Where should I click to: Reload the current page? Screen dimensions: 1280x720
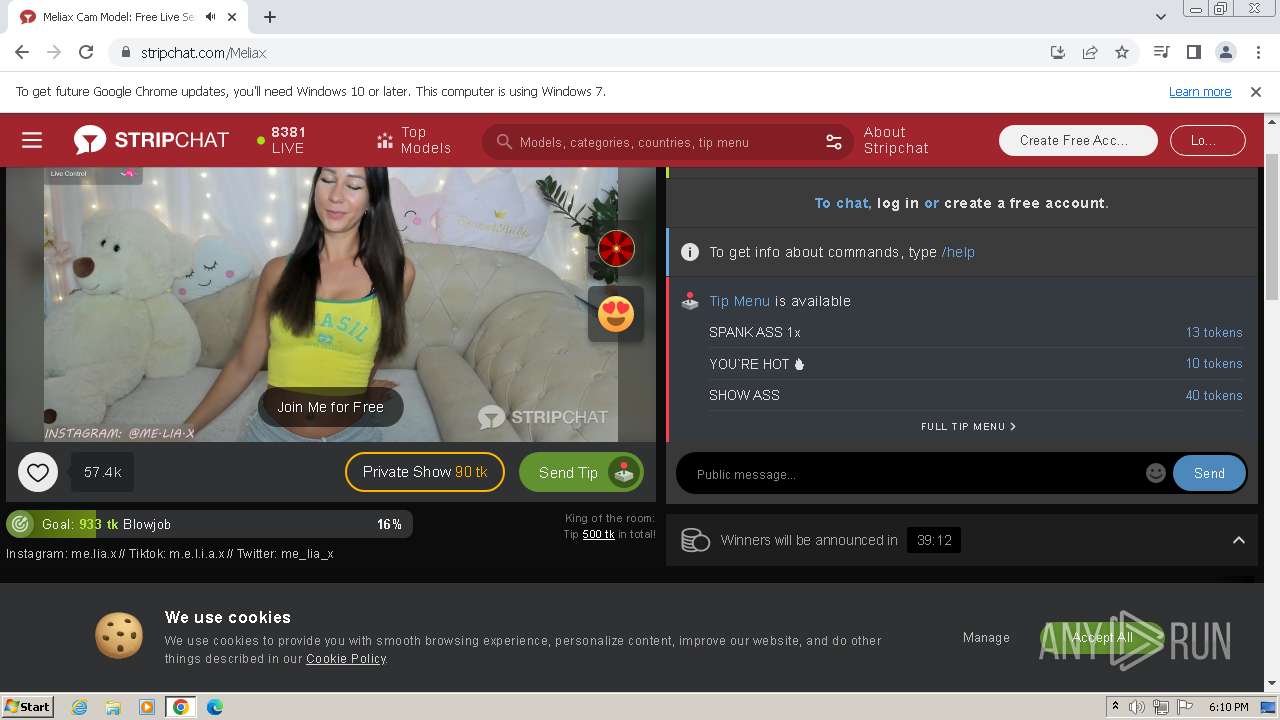(86, 52)
